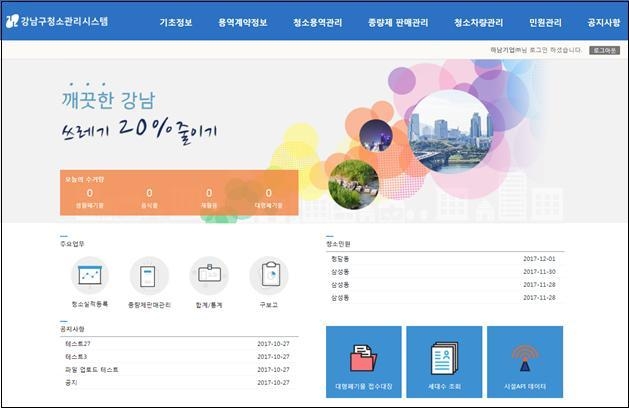Screen dimensions: 629x412
Task: Open the 청담동 complaint dated 2017-12-01
Action: point(445,259)
